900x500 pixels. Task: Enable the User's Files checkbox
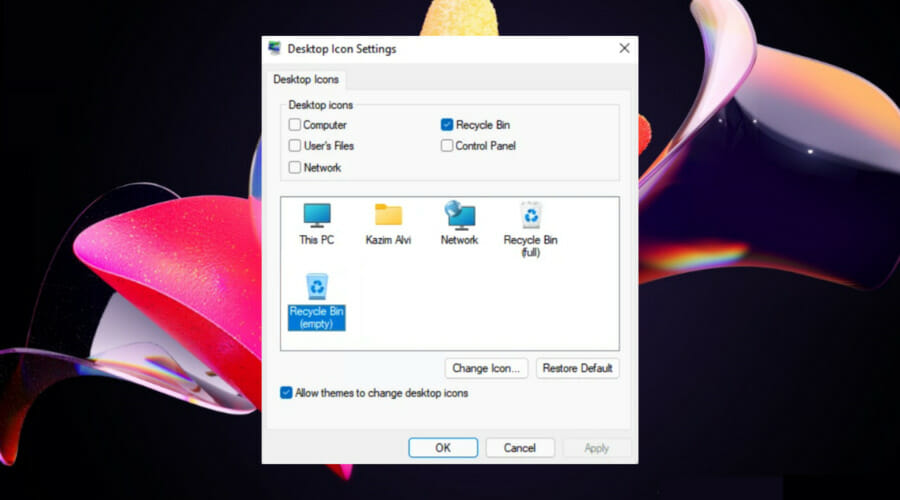coord(294,146)
